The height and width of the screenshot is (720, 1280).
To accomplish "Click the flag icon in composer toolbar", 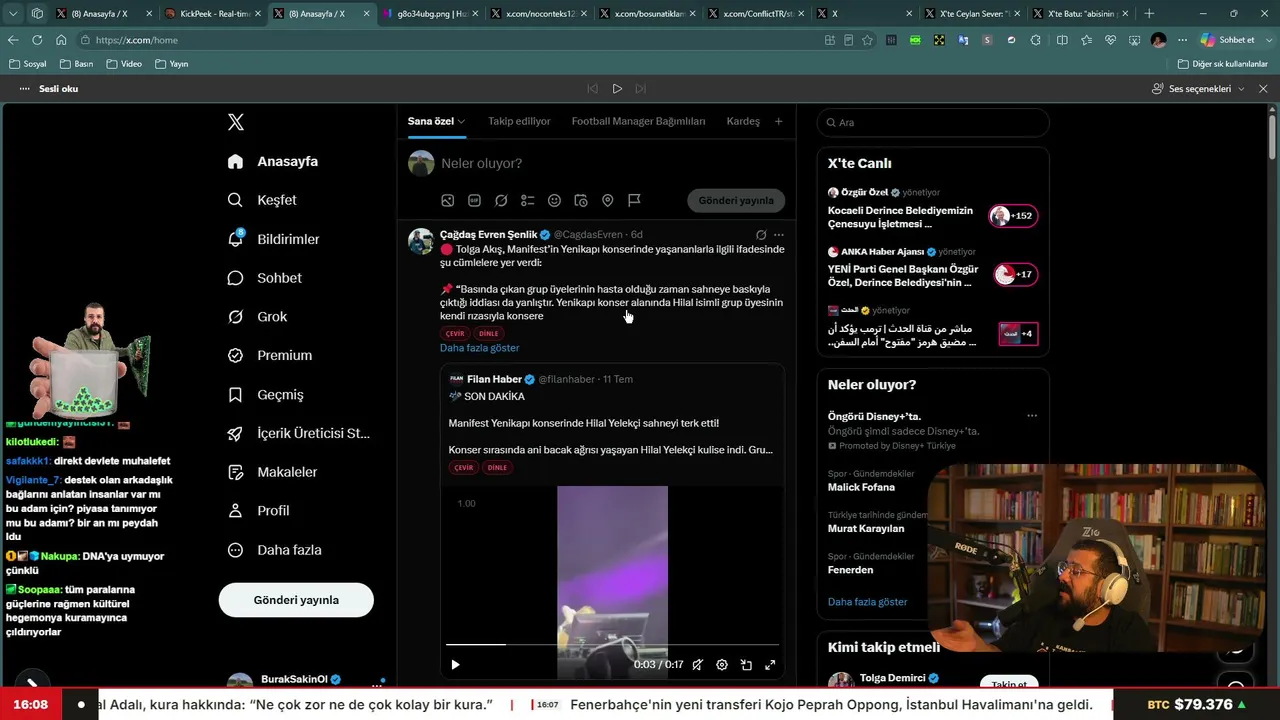I will [x=634, y=200].
